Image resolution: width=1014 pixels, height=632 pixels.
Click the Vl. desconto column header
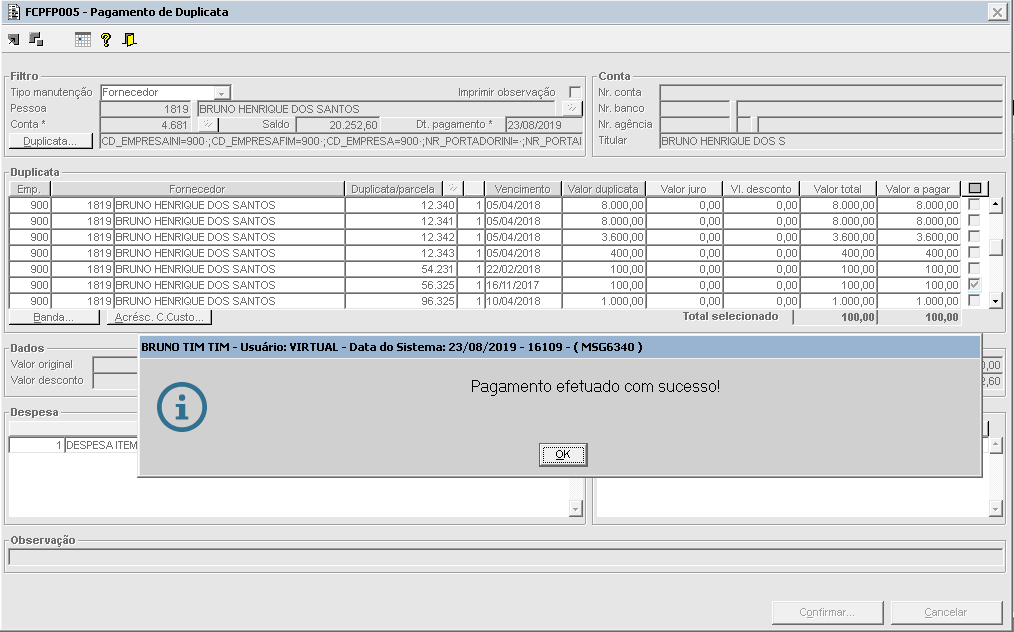(760, 189)
